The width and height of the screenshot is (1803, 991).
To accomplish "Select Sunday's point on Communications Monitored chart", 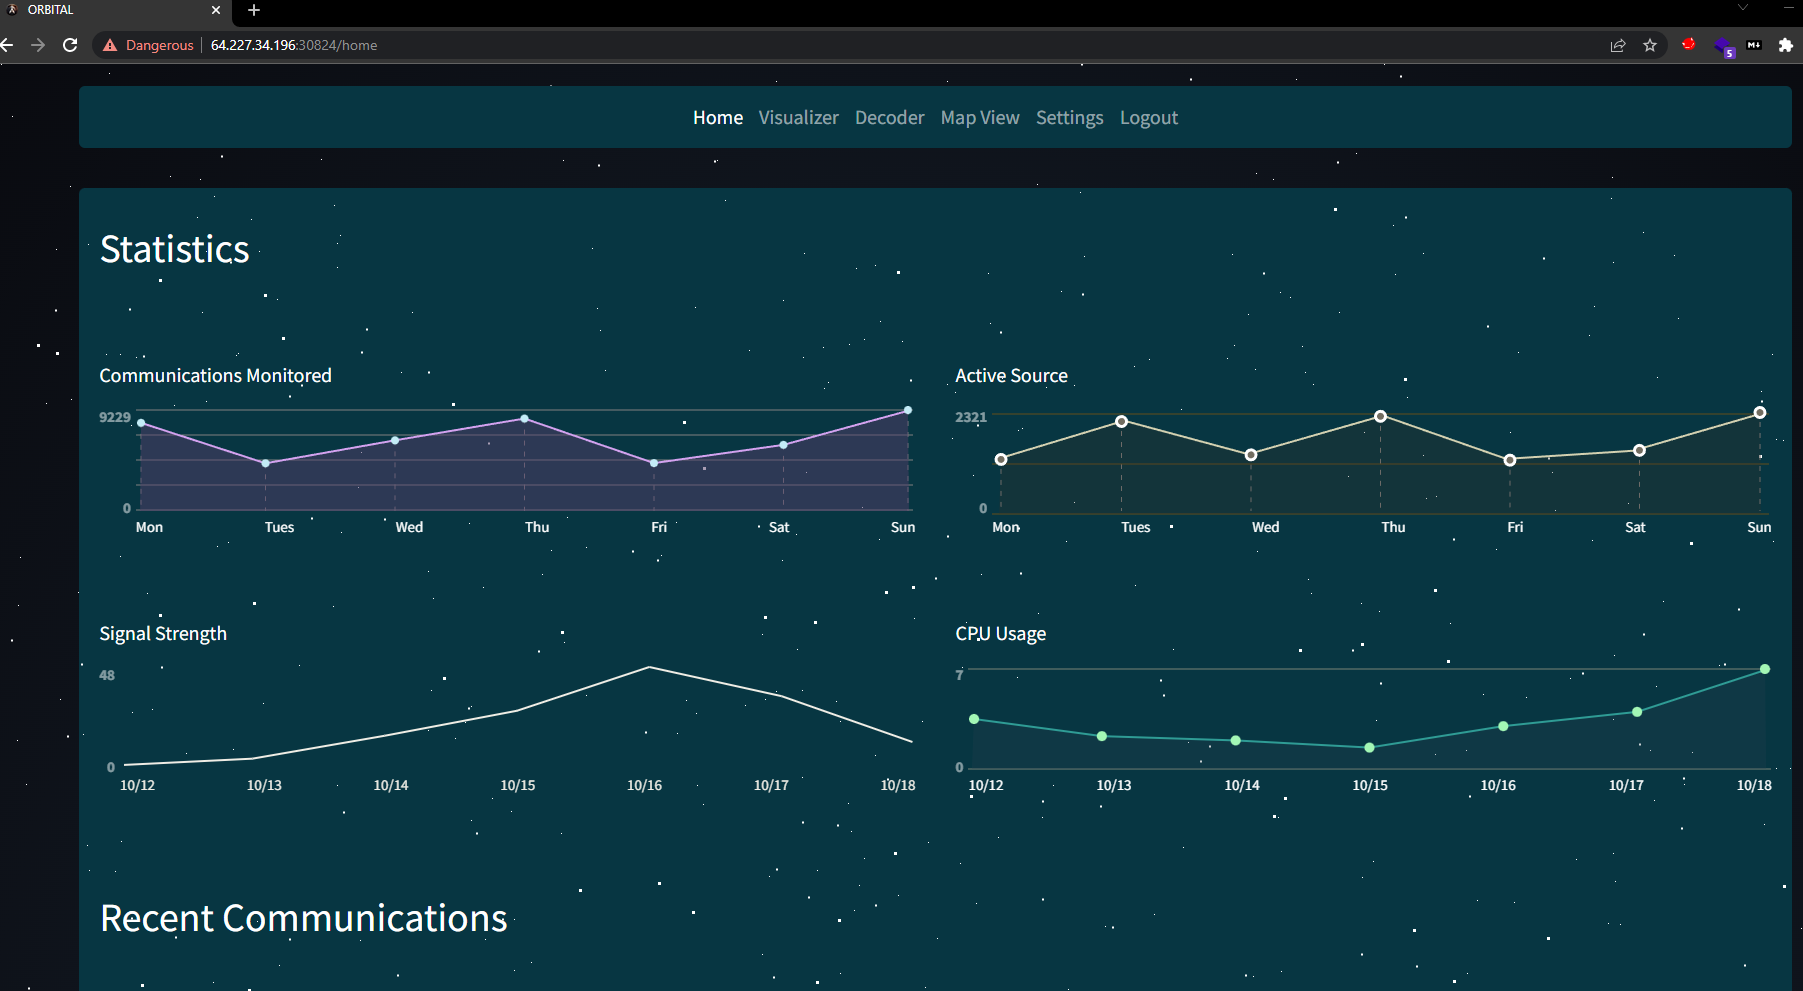I will point(906,409).
